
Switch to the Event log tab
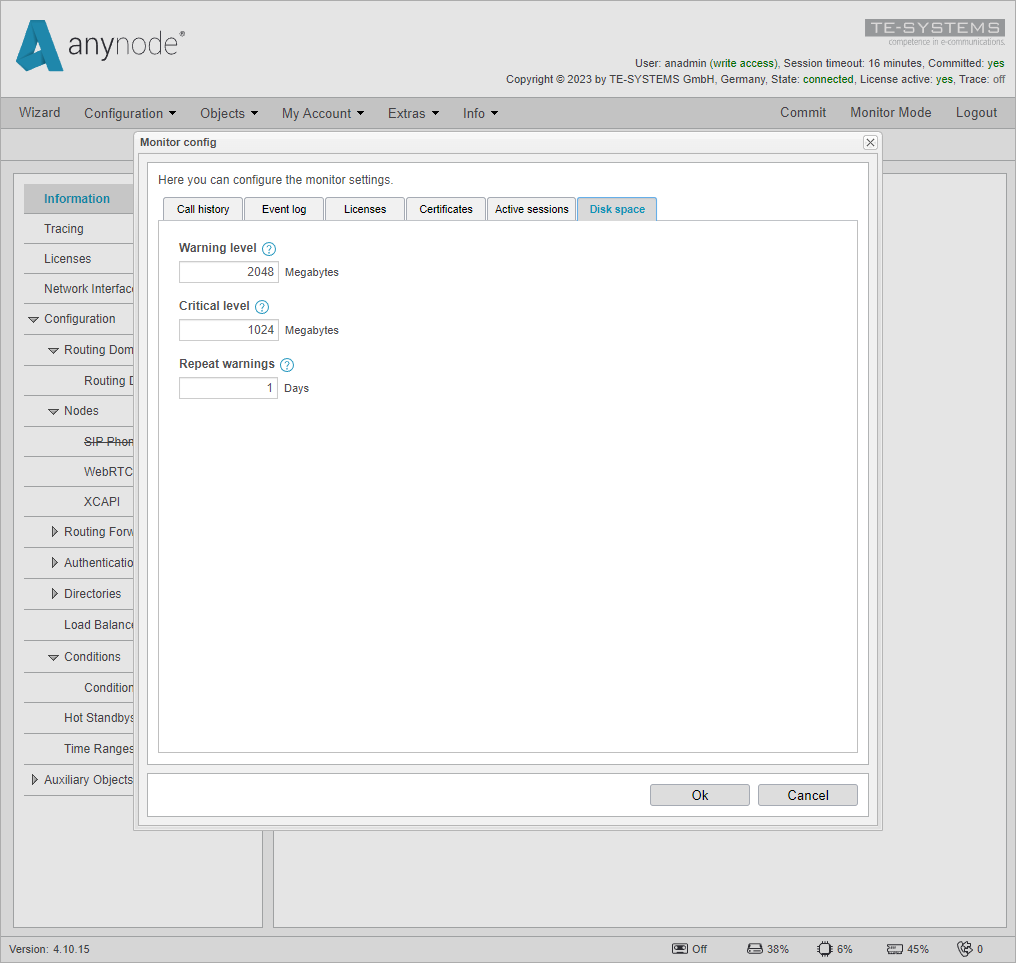(x=283, y=209)
